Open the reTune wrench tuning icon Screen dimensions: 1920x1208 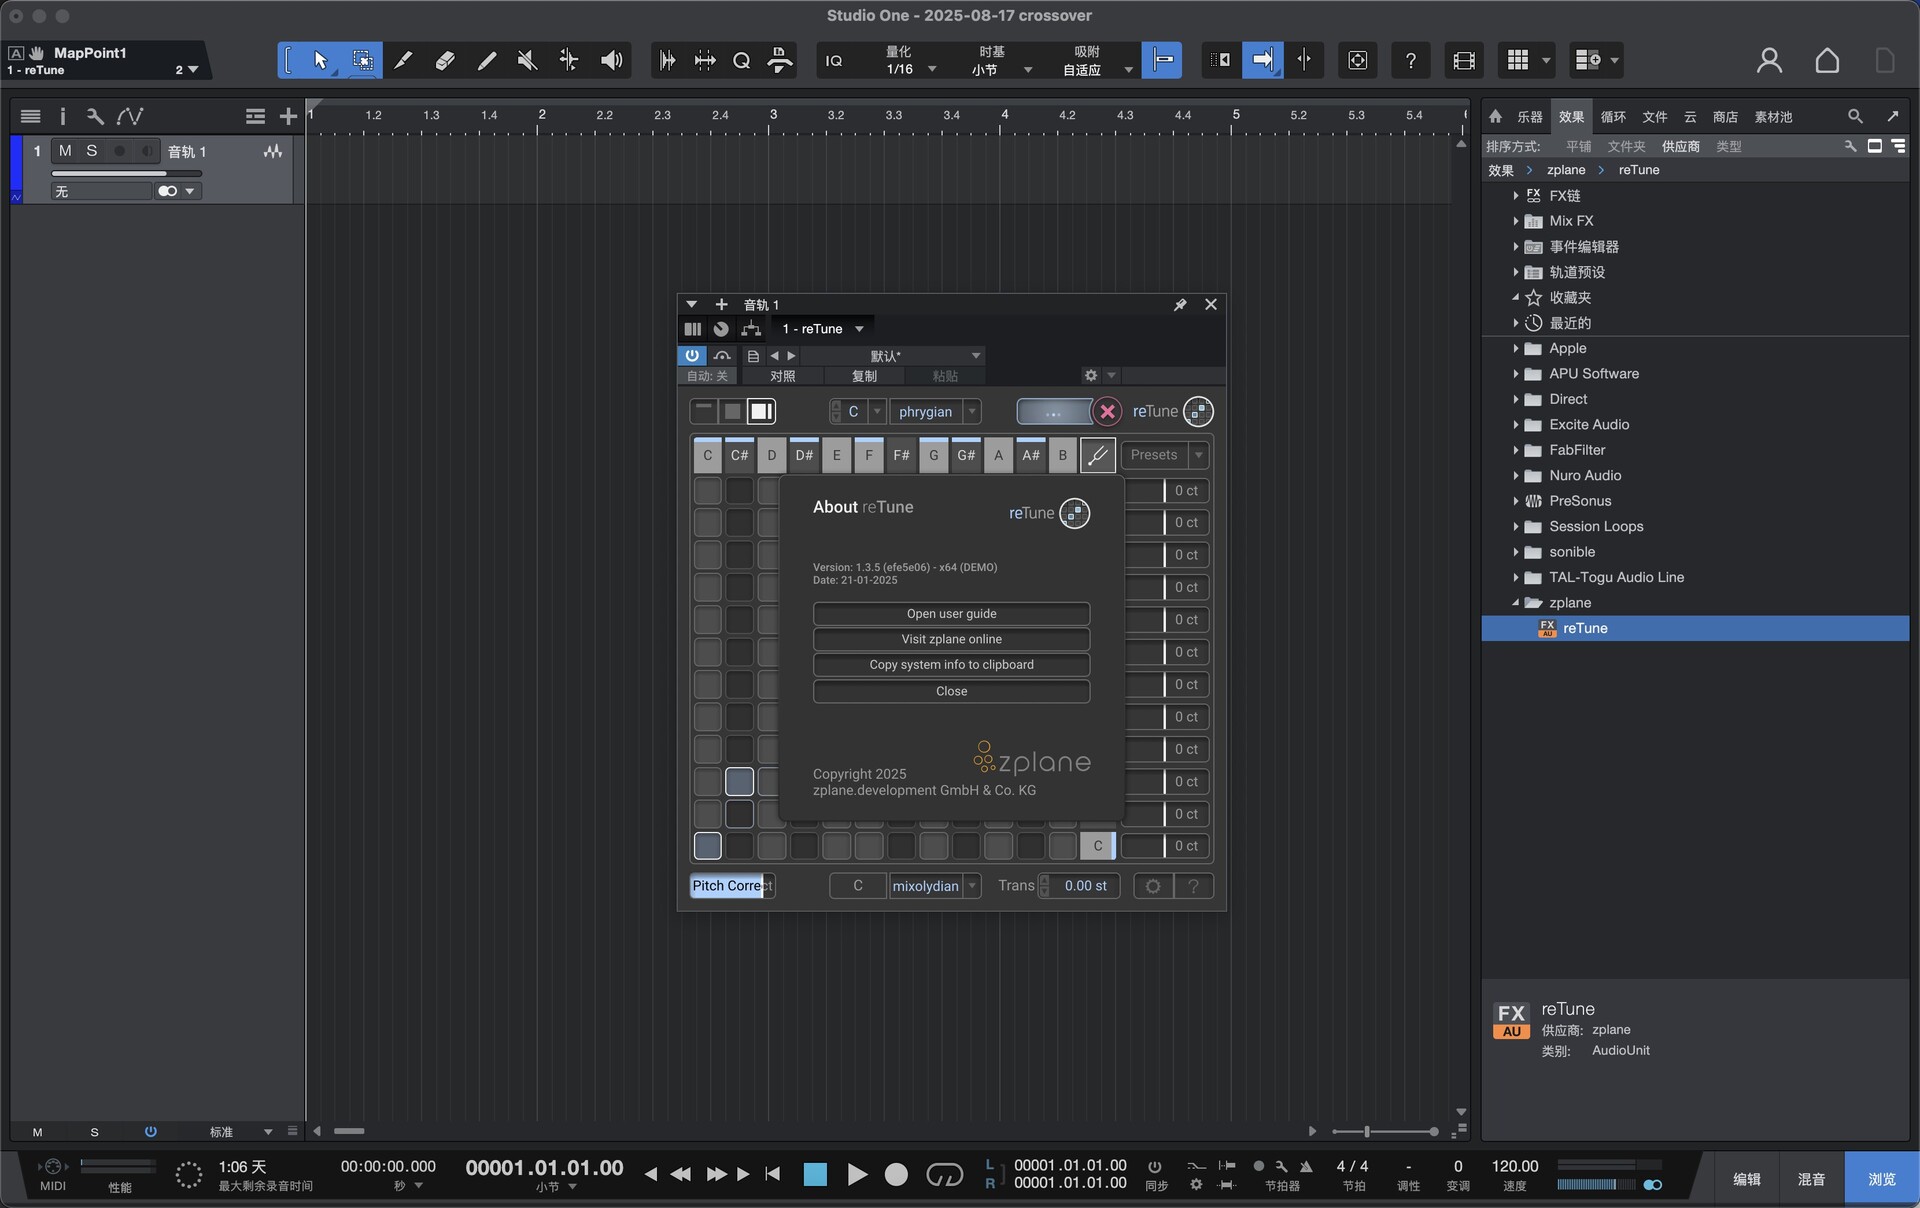(1097, 455)
